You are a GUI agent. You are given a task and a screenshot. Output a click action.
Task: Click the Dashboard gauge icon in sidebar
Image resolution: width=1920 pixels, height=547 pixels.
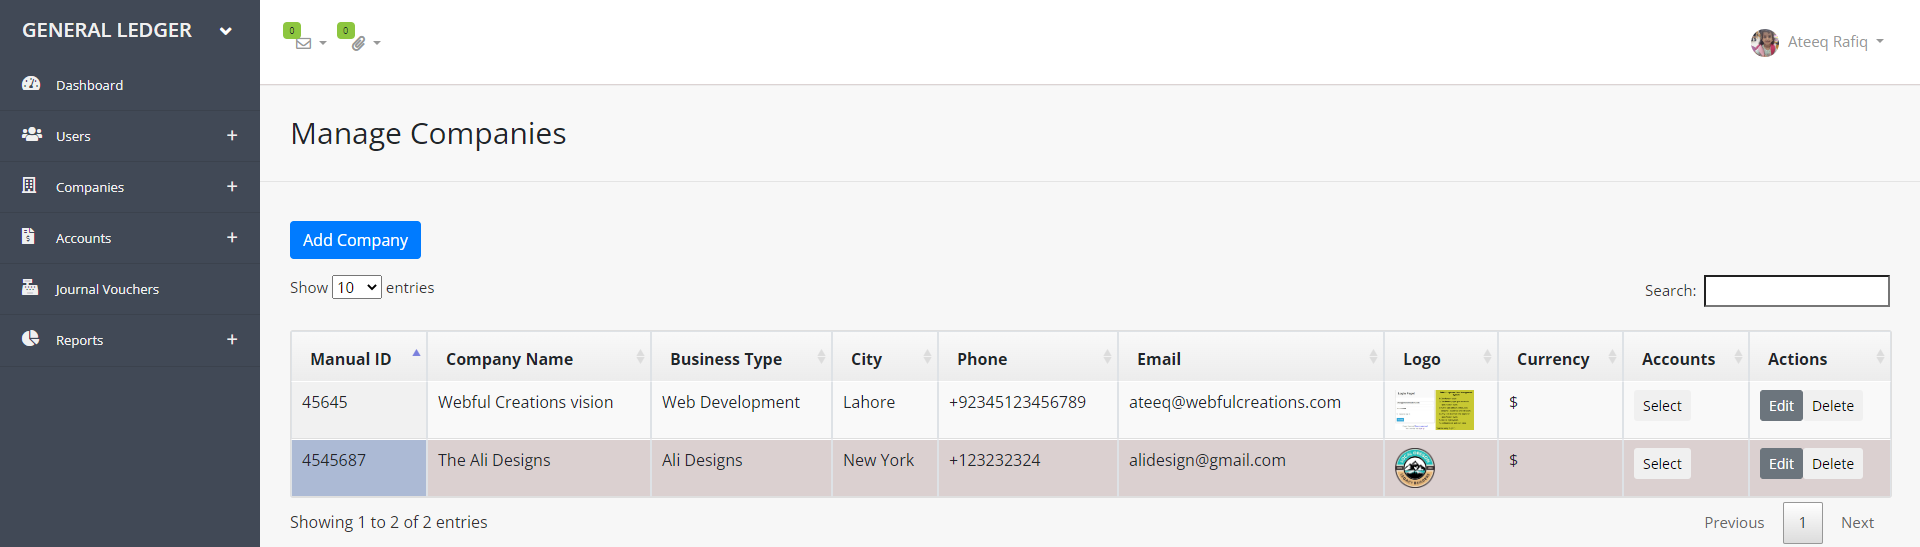pos(31,84)
